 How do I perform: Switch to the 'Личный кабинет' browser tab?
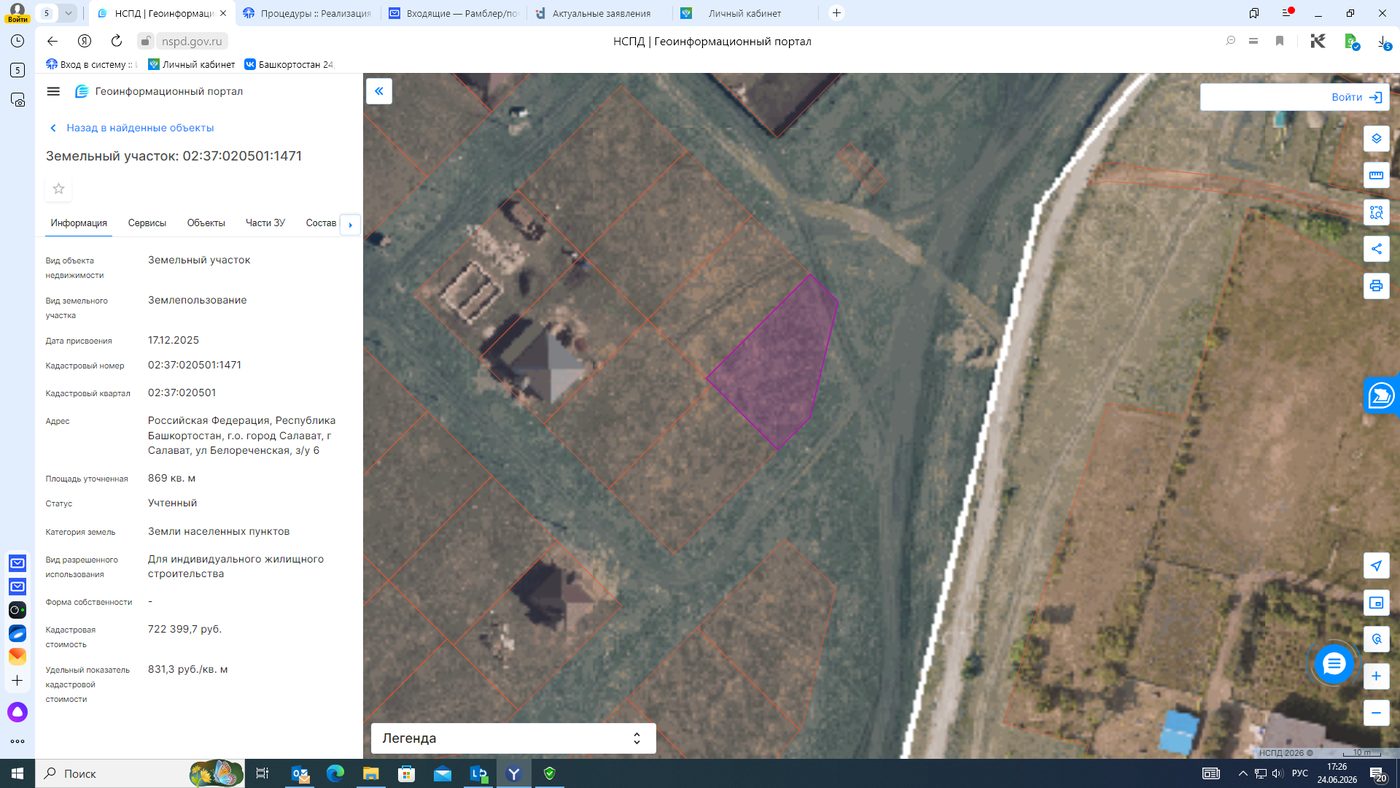point(745,13)
